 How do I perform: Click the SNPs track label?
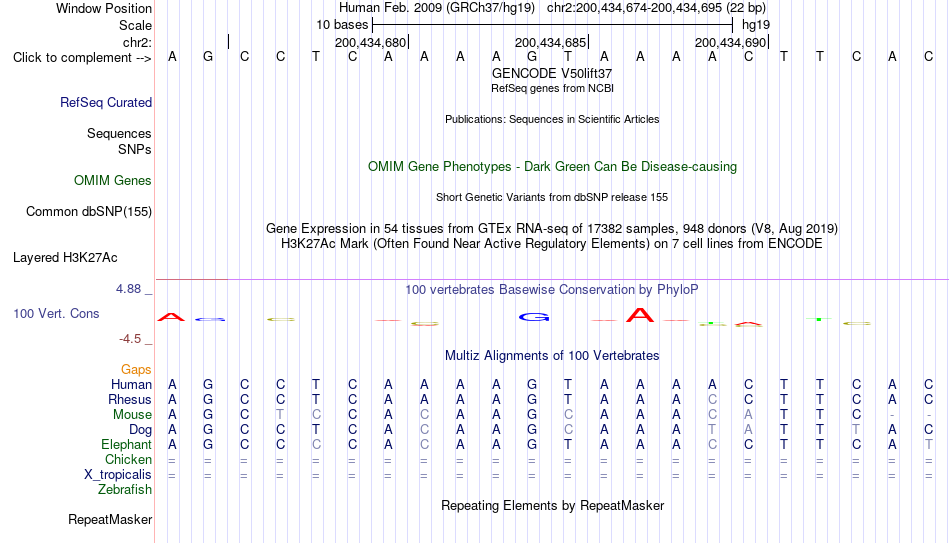pyautogui.click(x=135, y=149)
